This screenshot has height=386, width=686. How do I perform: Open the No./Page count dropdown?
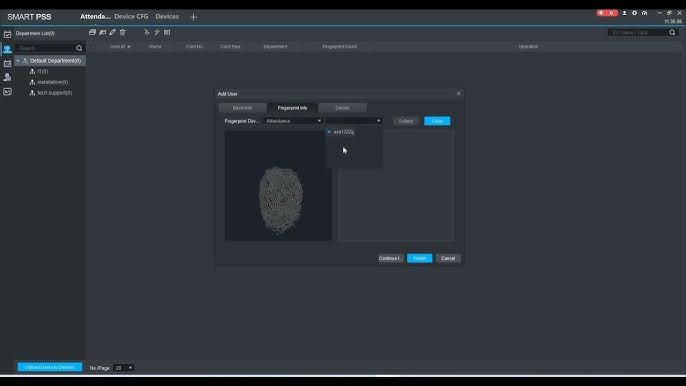point(123,368)
